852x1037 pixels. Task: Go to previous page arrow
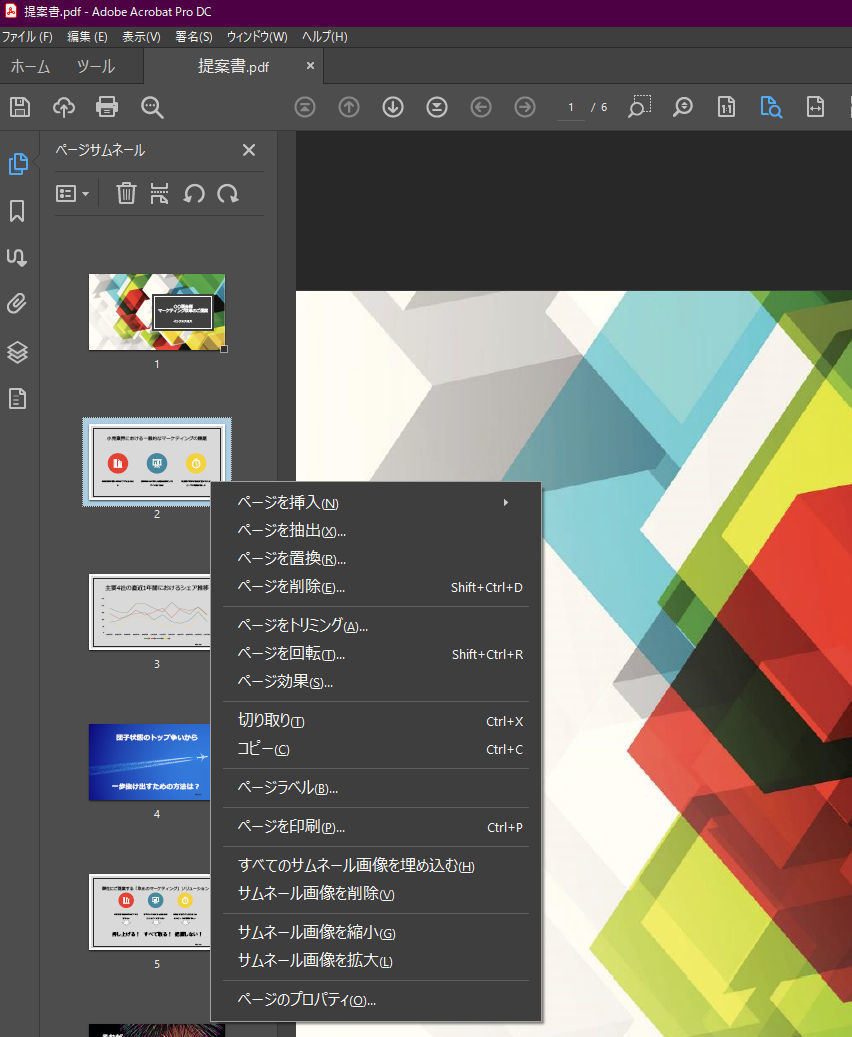(349, 107)
